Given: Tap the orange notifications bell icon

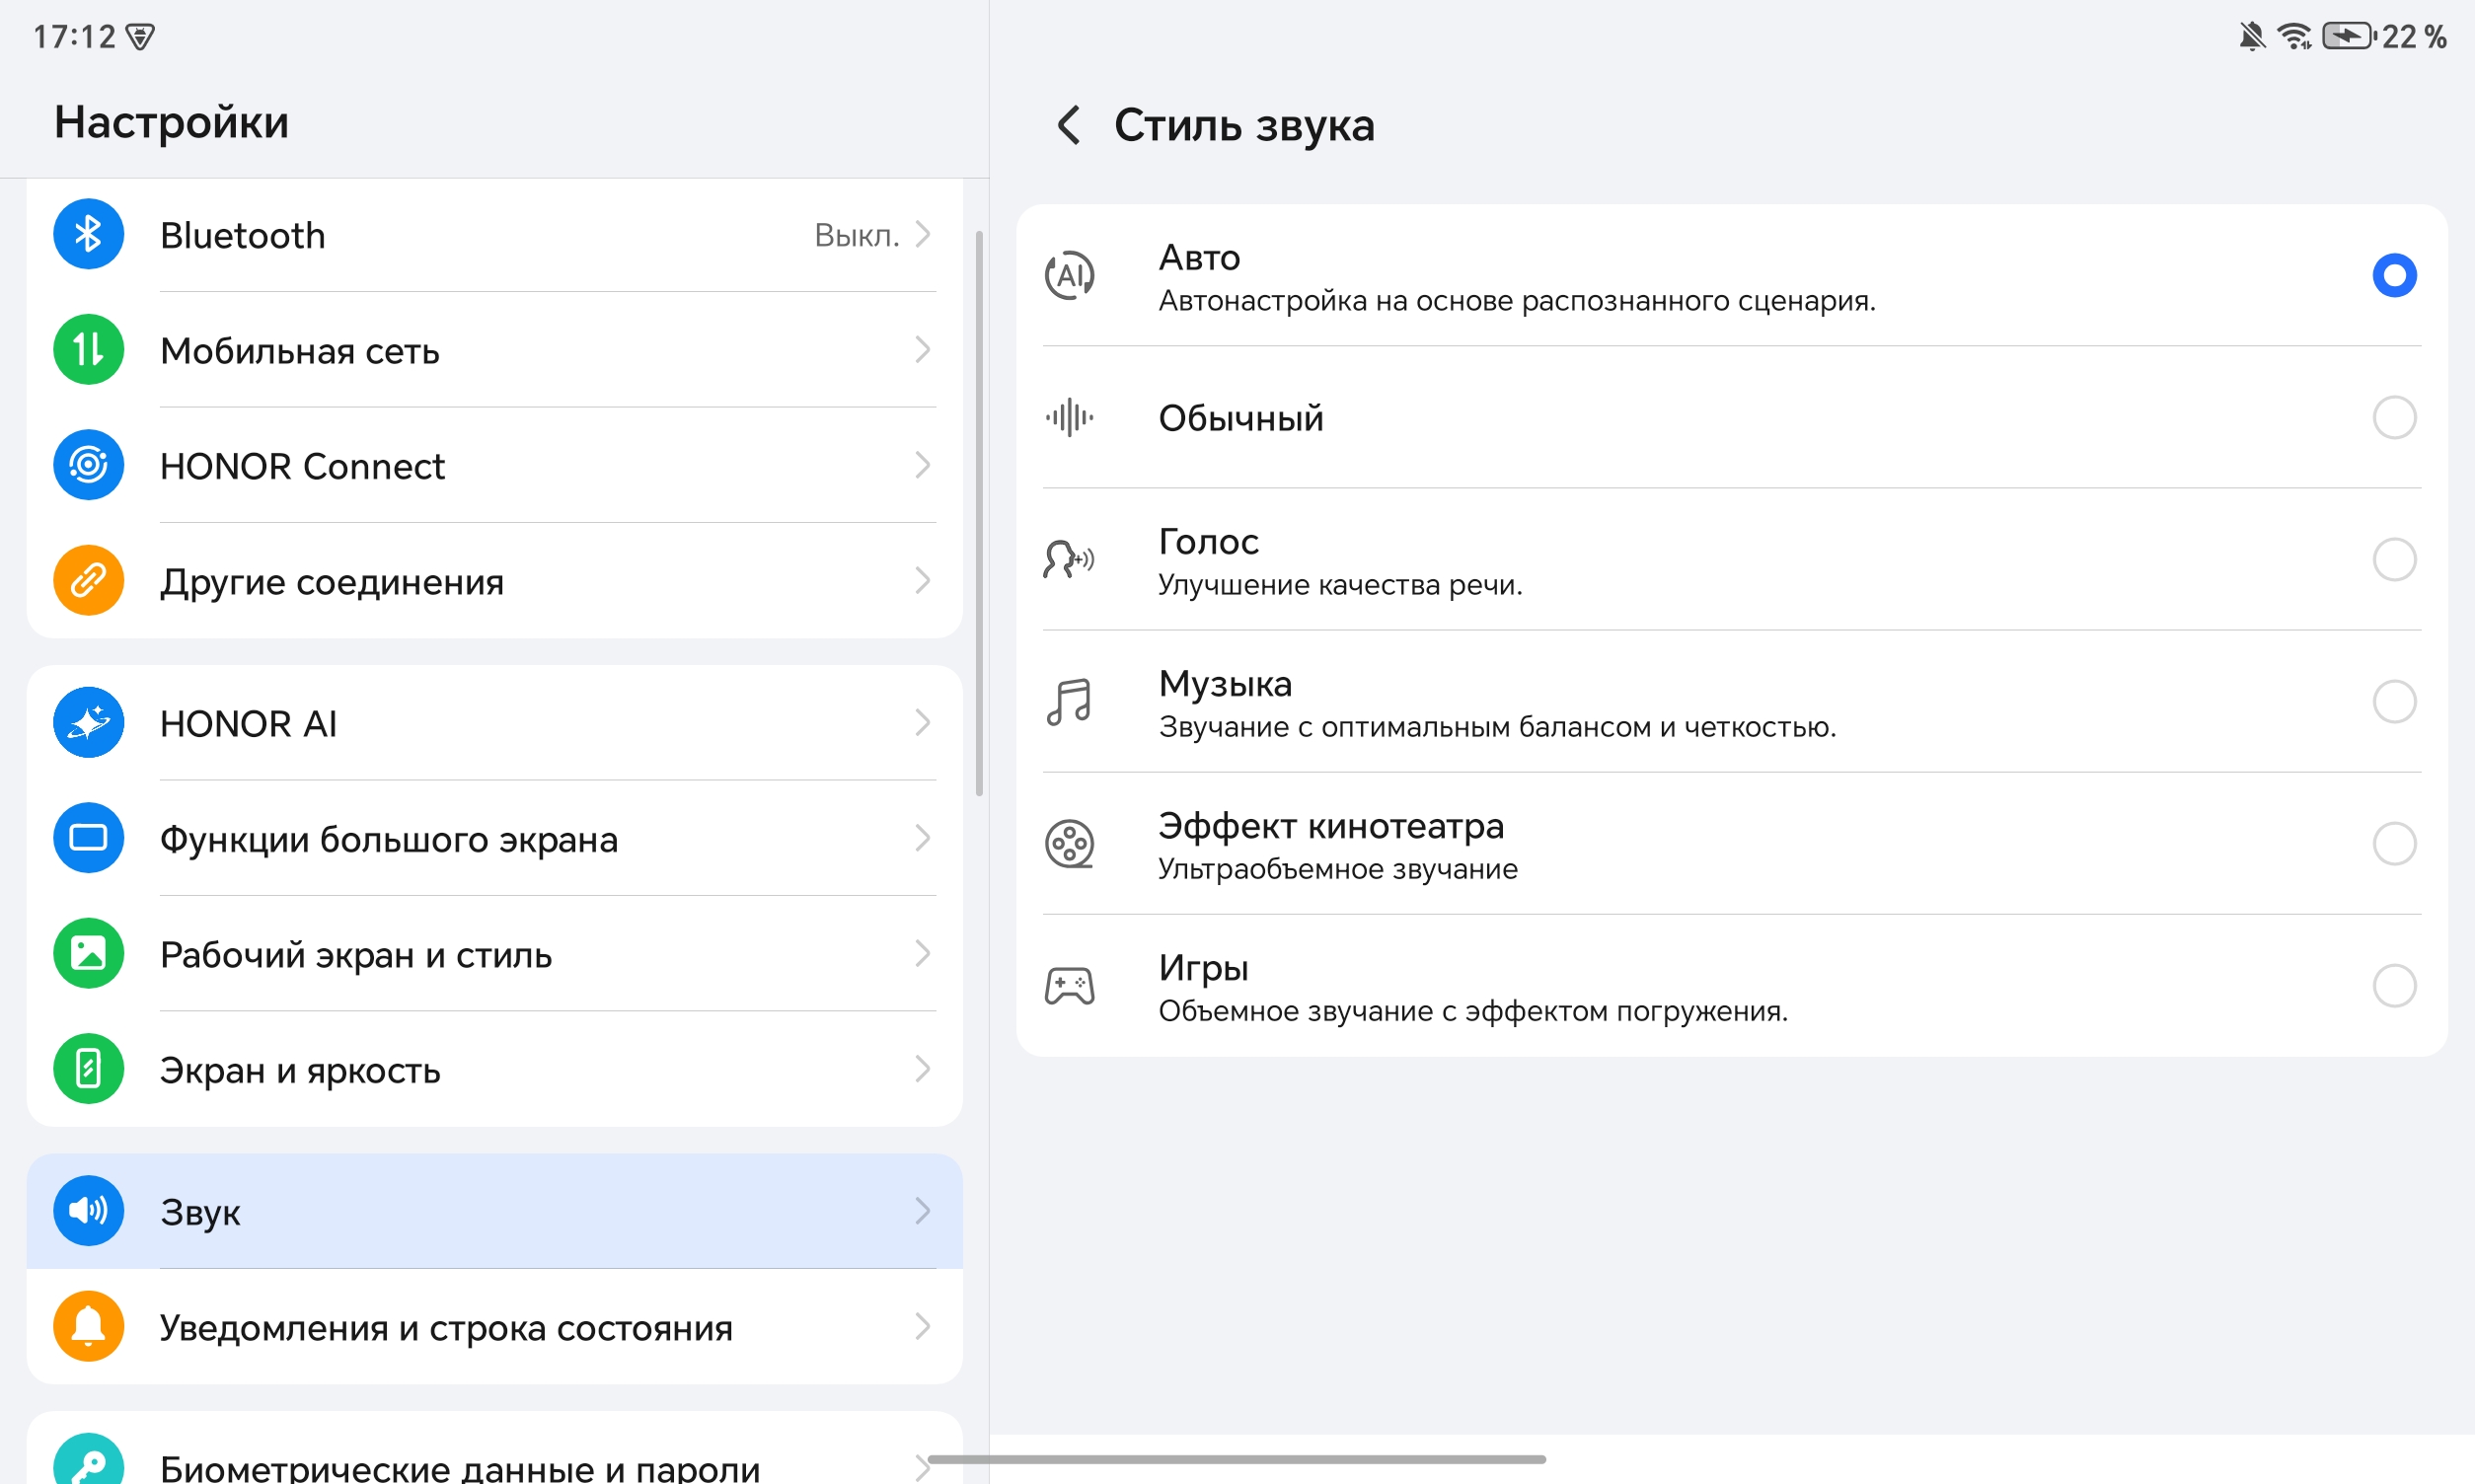Looking at the screenshot, I should pos(88,1326).
